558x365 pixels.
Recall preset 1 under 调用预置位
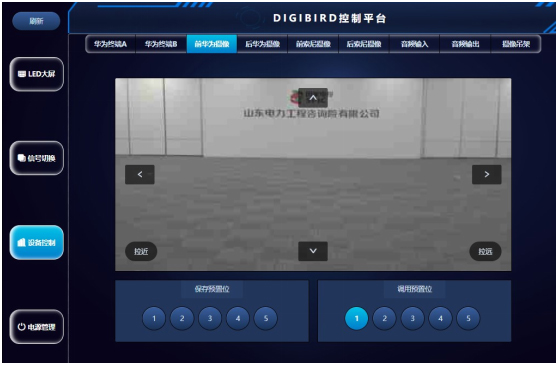(357, 318)
